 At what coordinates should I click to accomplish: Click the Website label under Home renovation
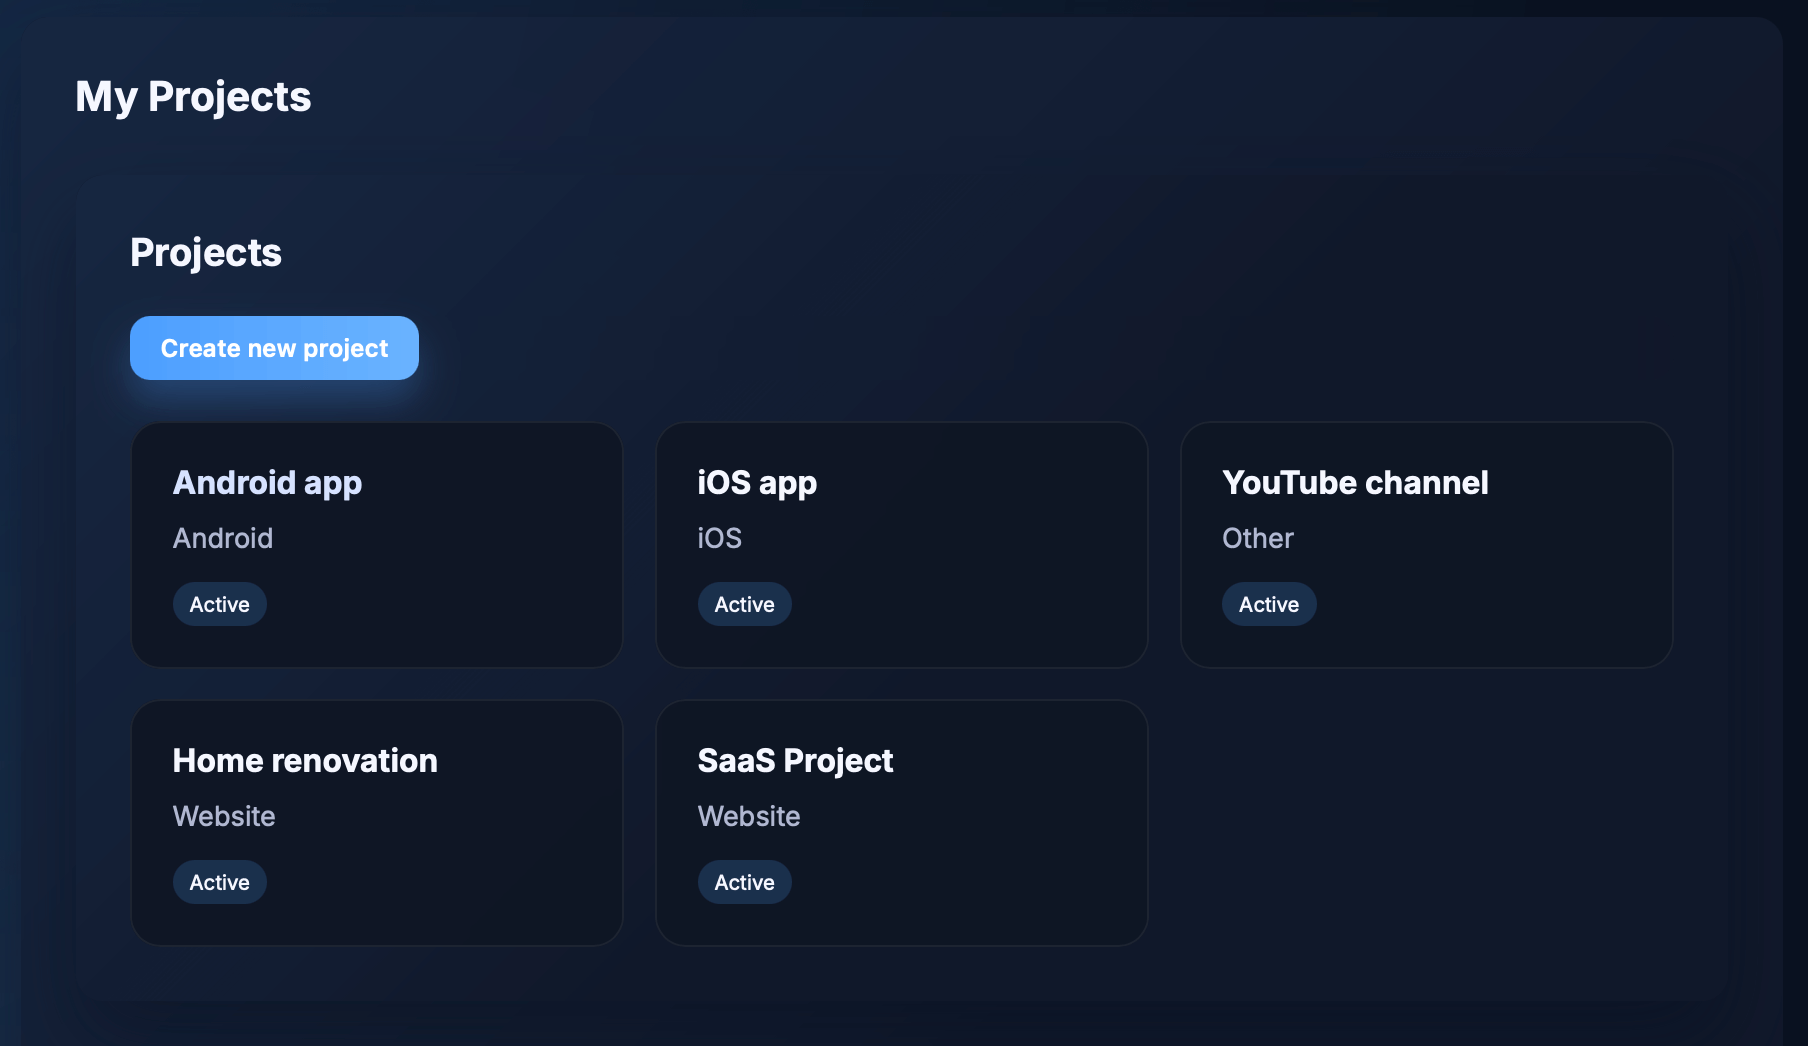[224, 816]
